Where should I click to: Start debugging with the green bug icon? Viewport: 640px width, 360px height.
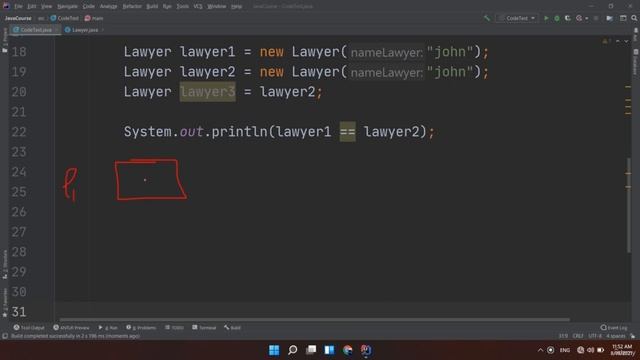point(557,18)
